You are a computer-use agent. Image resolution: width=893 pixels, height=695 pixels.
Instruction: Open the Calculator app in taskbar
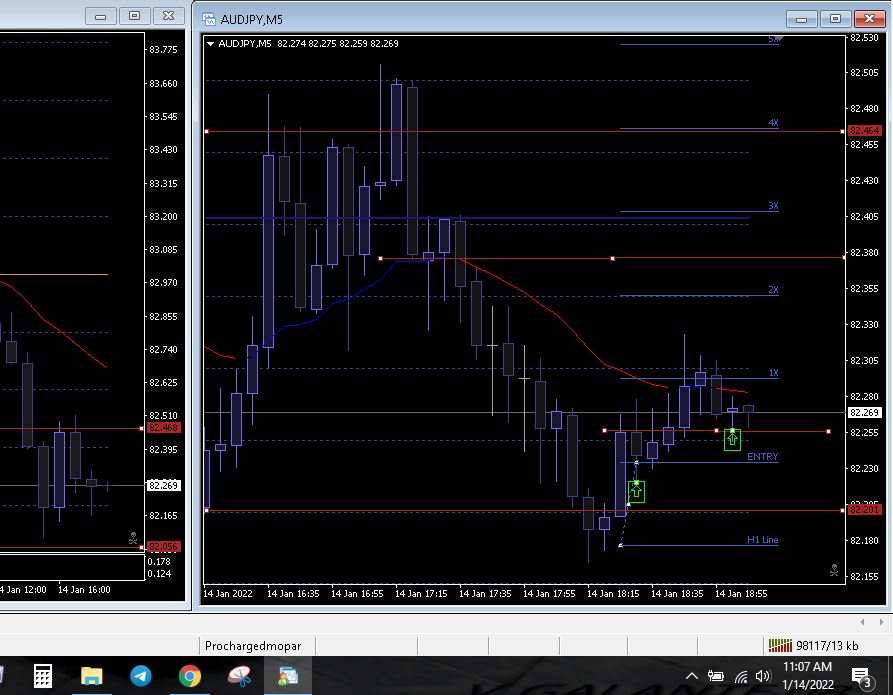42,676
